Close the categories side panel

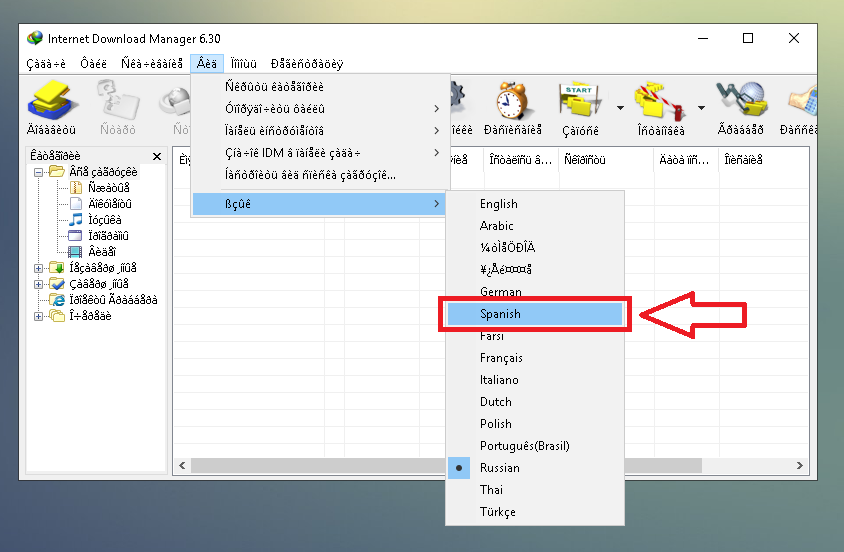coord(157,157)
